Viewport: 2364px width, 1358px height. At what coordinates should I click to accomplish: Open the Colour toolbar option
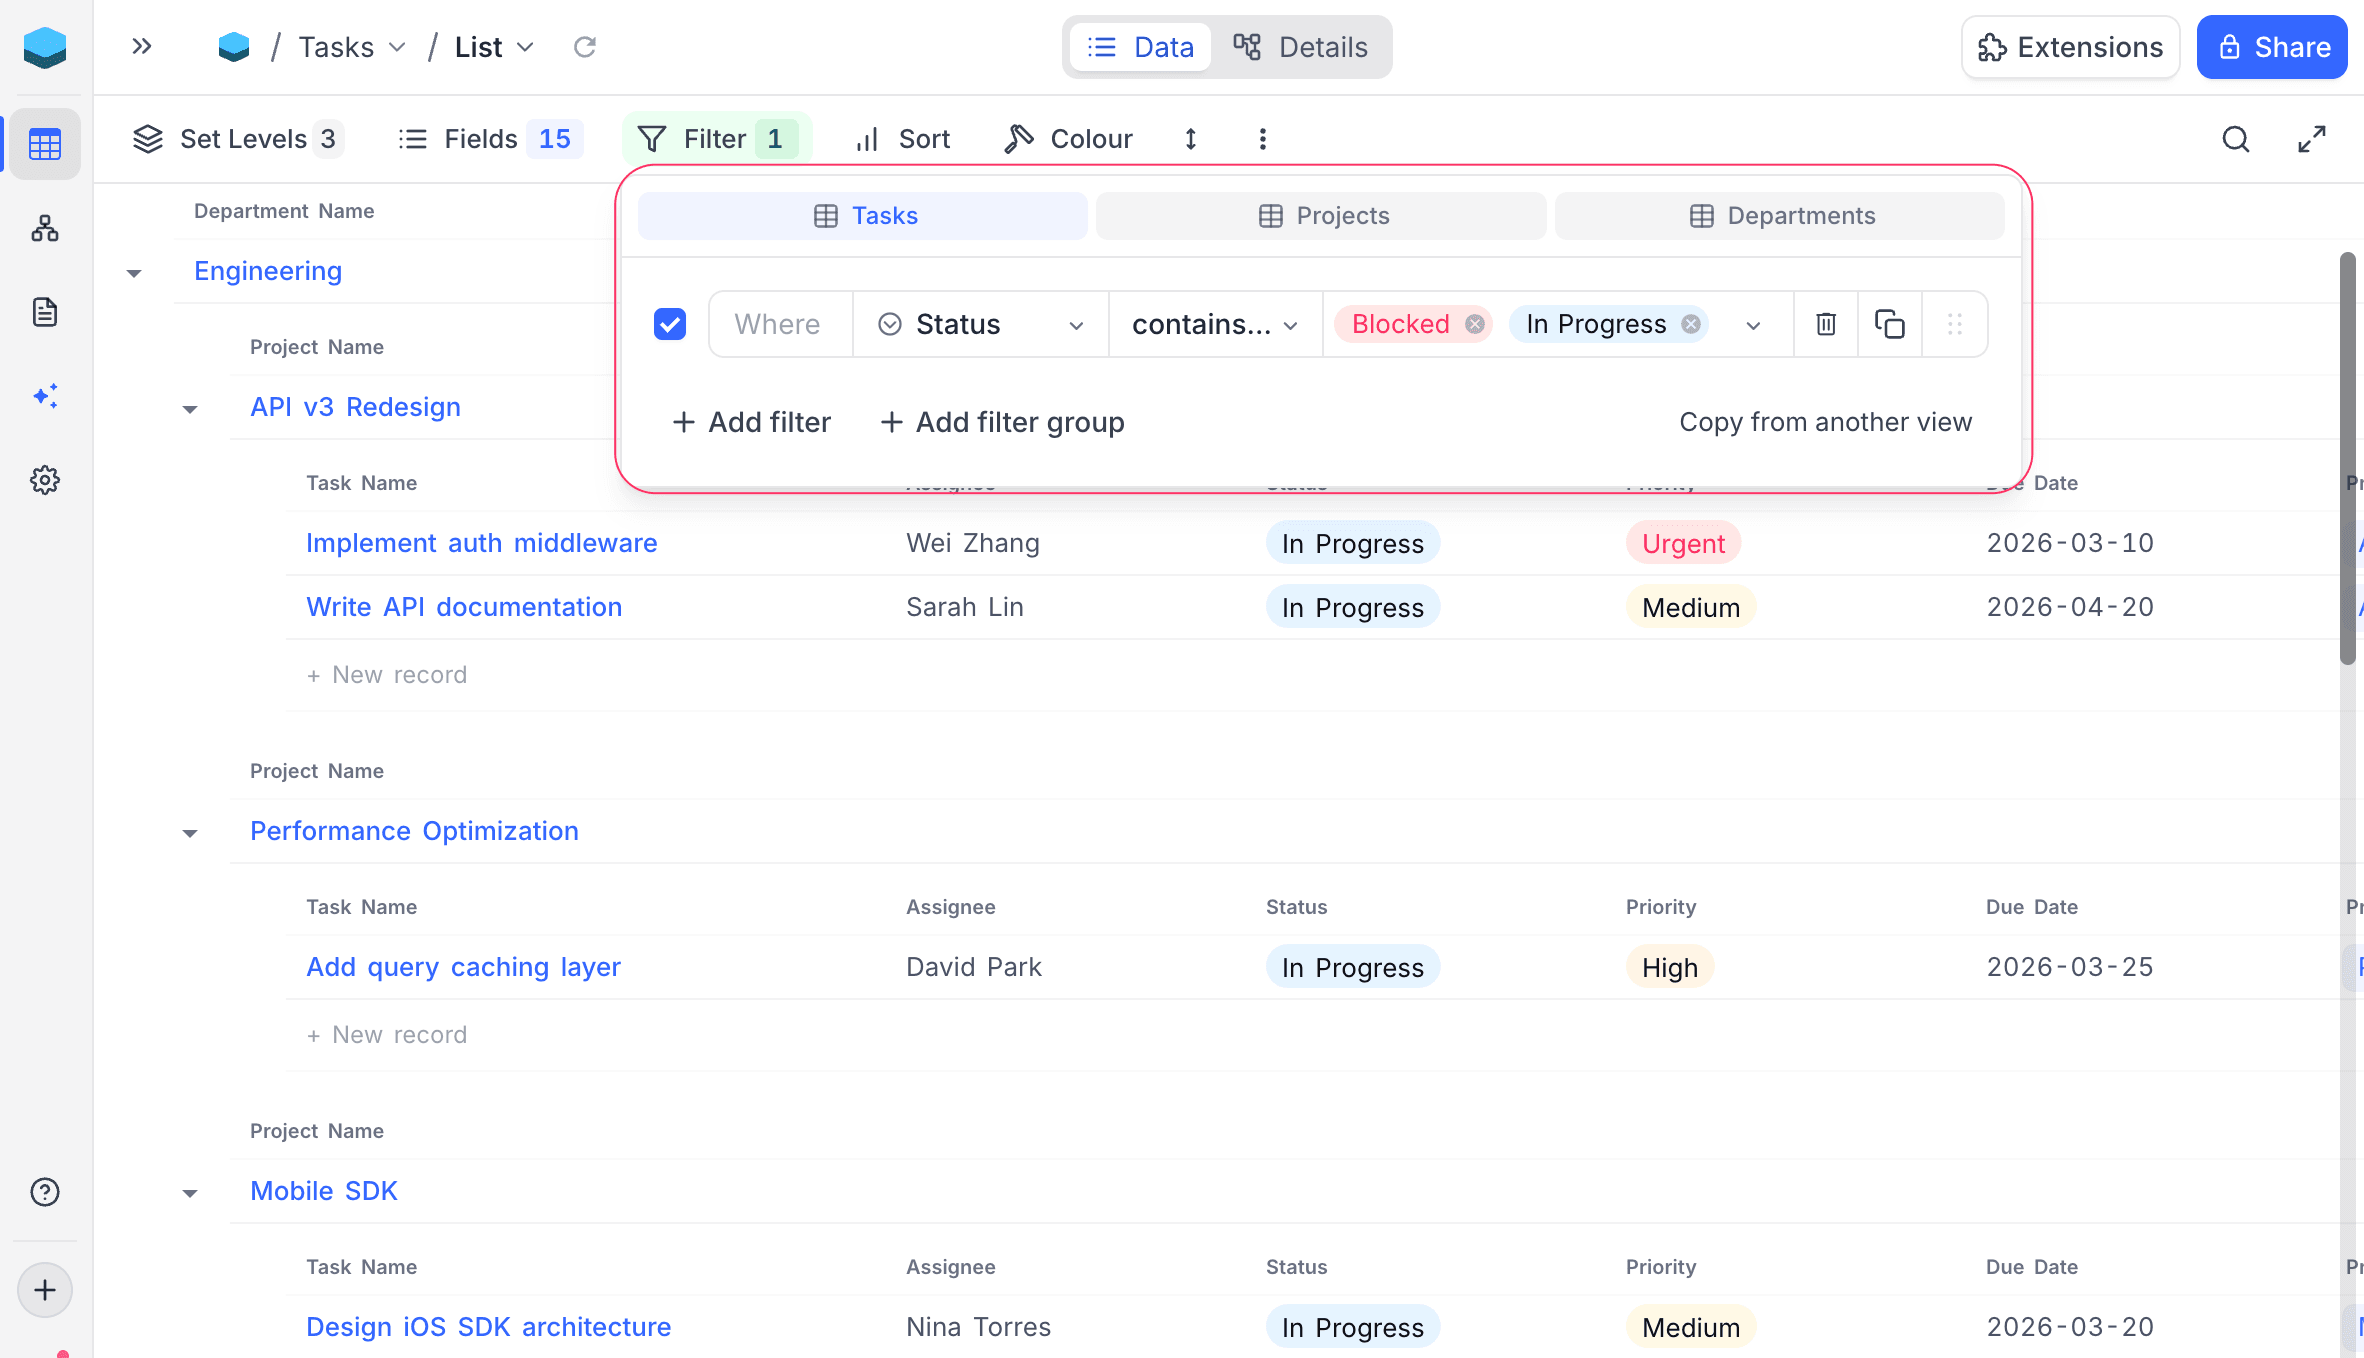(x=1069, y=139)
